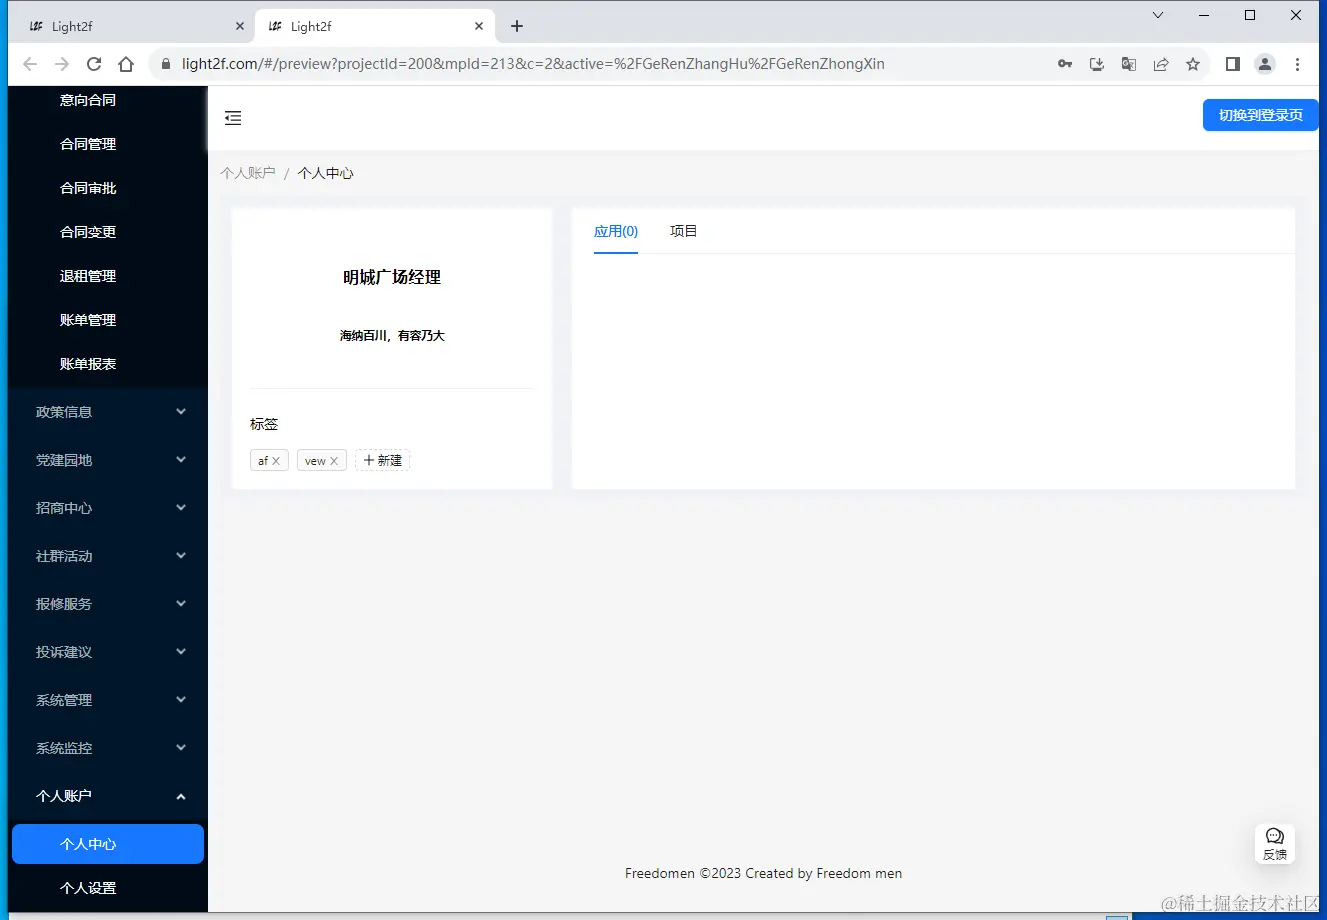Click the translate page icon
The width and height of the screenshot is (1327, 920).
(x=1129, y=64)
